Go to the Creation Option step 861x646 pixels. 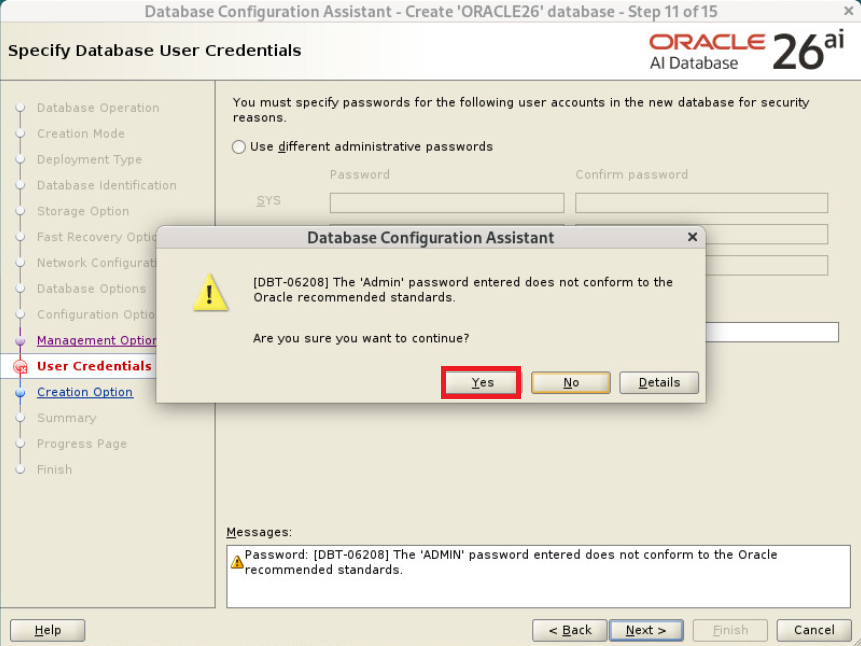[x=85, y=392]
